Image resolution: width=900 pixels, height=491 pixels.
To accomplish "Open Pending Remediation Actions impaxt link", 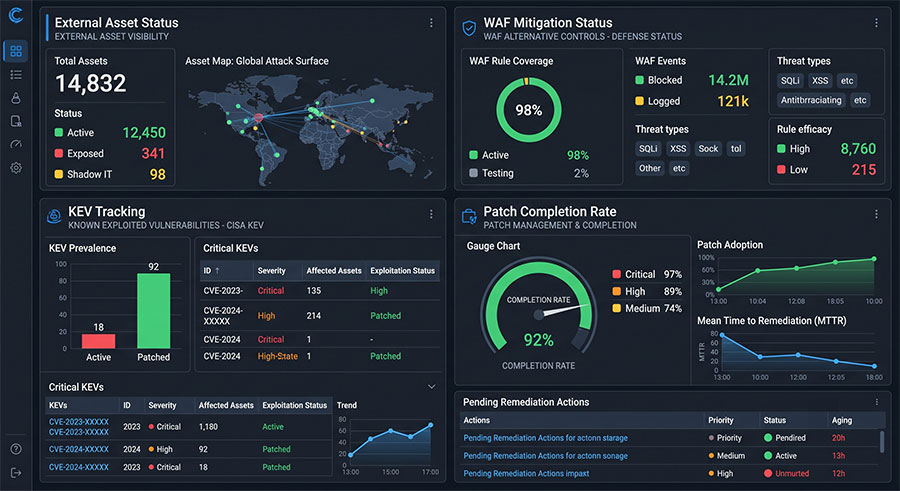I will pyautogui.click(x=526, y=473).
